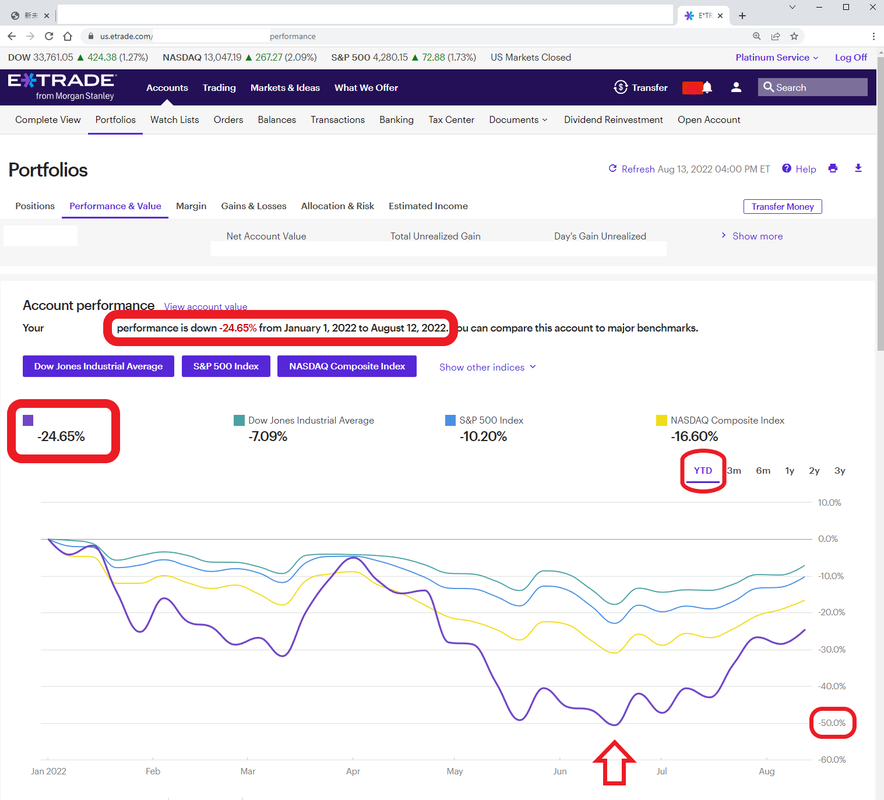The height and width of the screenshot is (800, 884).
Task: Select the 1y time range
Action: 789,470
